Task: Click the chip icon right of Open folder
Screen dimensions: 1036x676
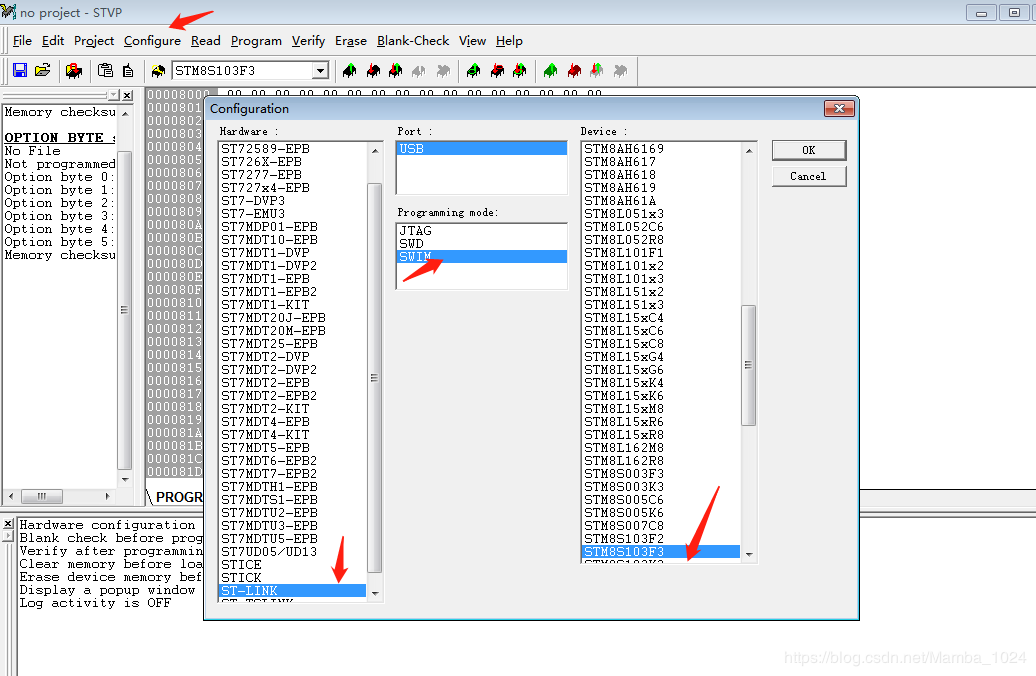Action: coord(74,70)
